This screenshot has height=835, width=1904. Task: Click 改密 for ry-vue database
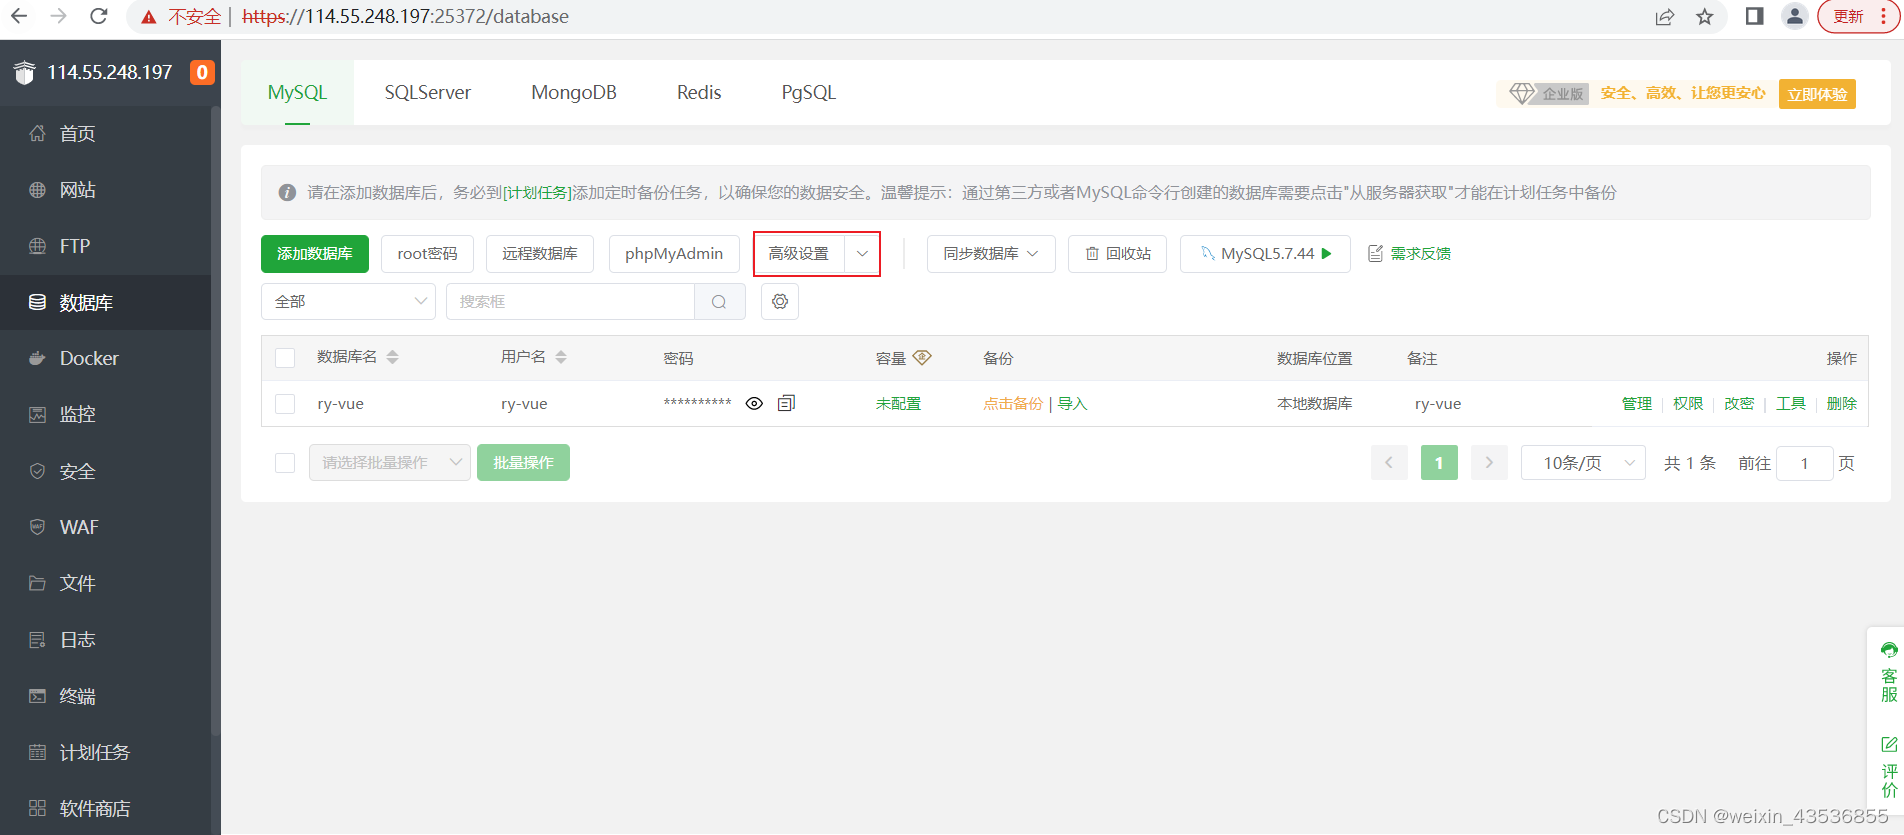(1739, 404)
